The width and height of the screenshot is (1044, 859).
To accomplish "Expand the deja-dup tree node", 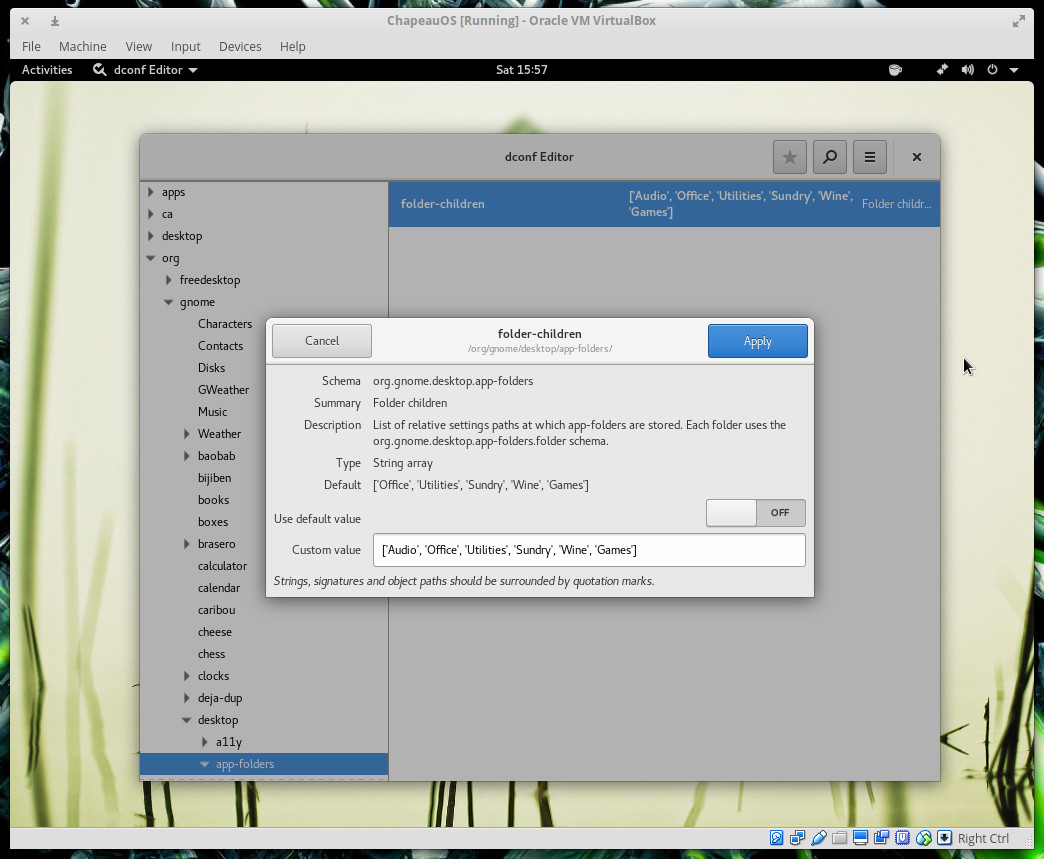I will [x=187, y=697].
